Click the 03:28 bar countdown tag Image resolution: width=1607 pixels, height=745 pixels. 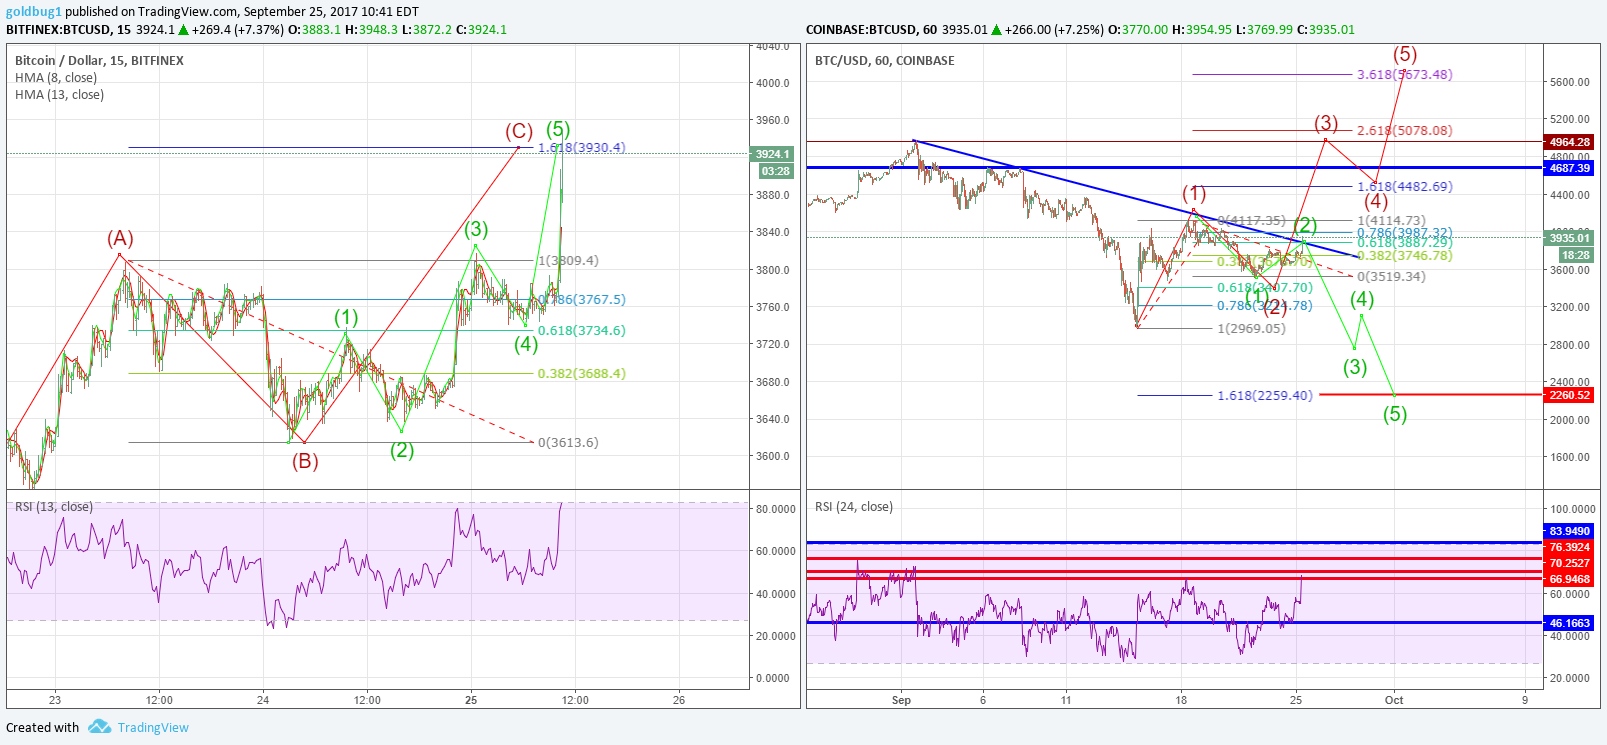click(775, 171)
